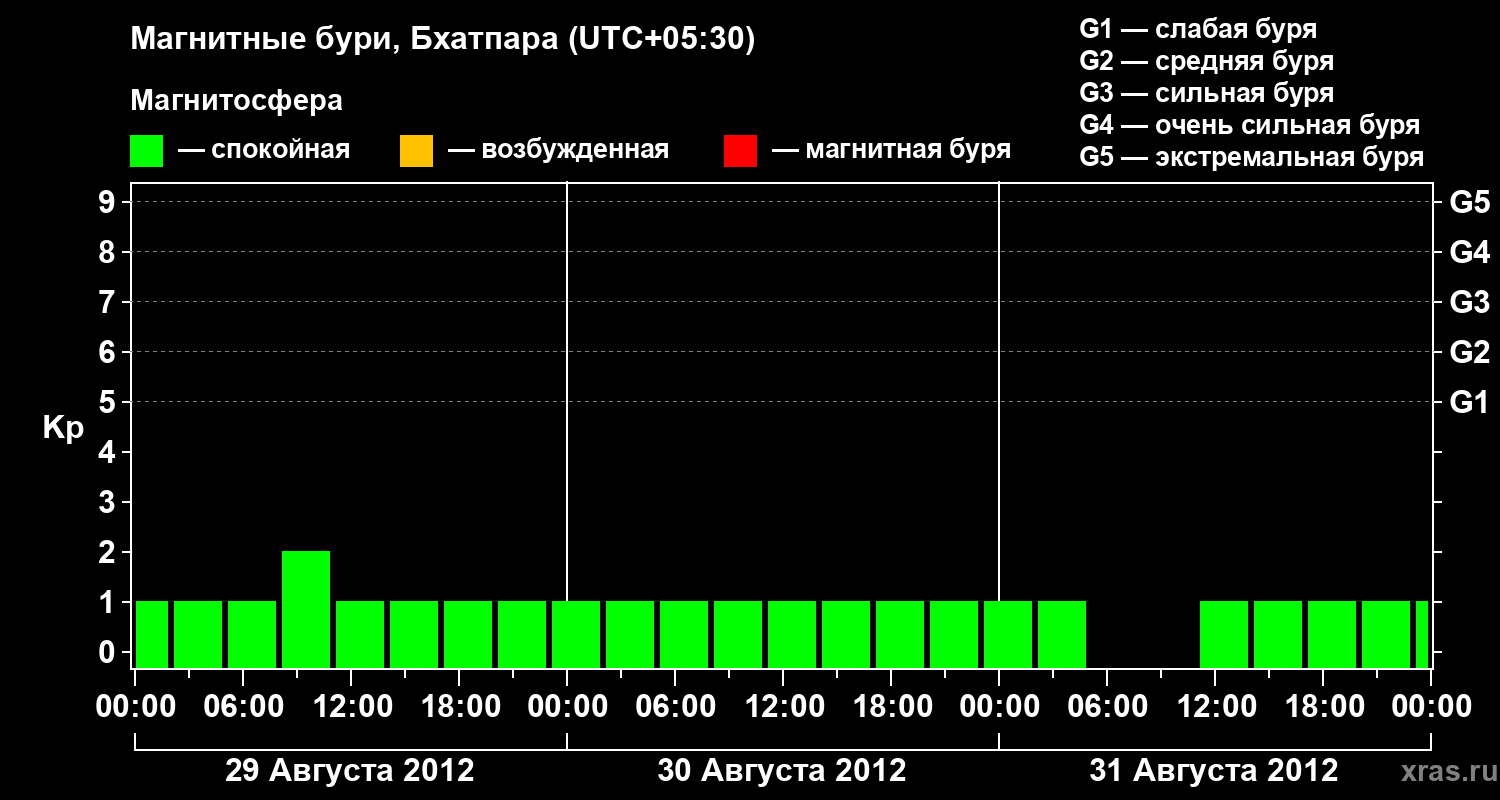Click the red magnetic storm legend swatch

tap(740, 151)
